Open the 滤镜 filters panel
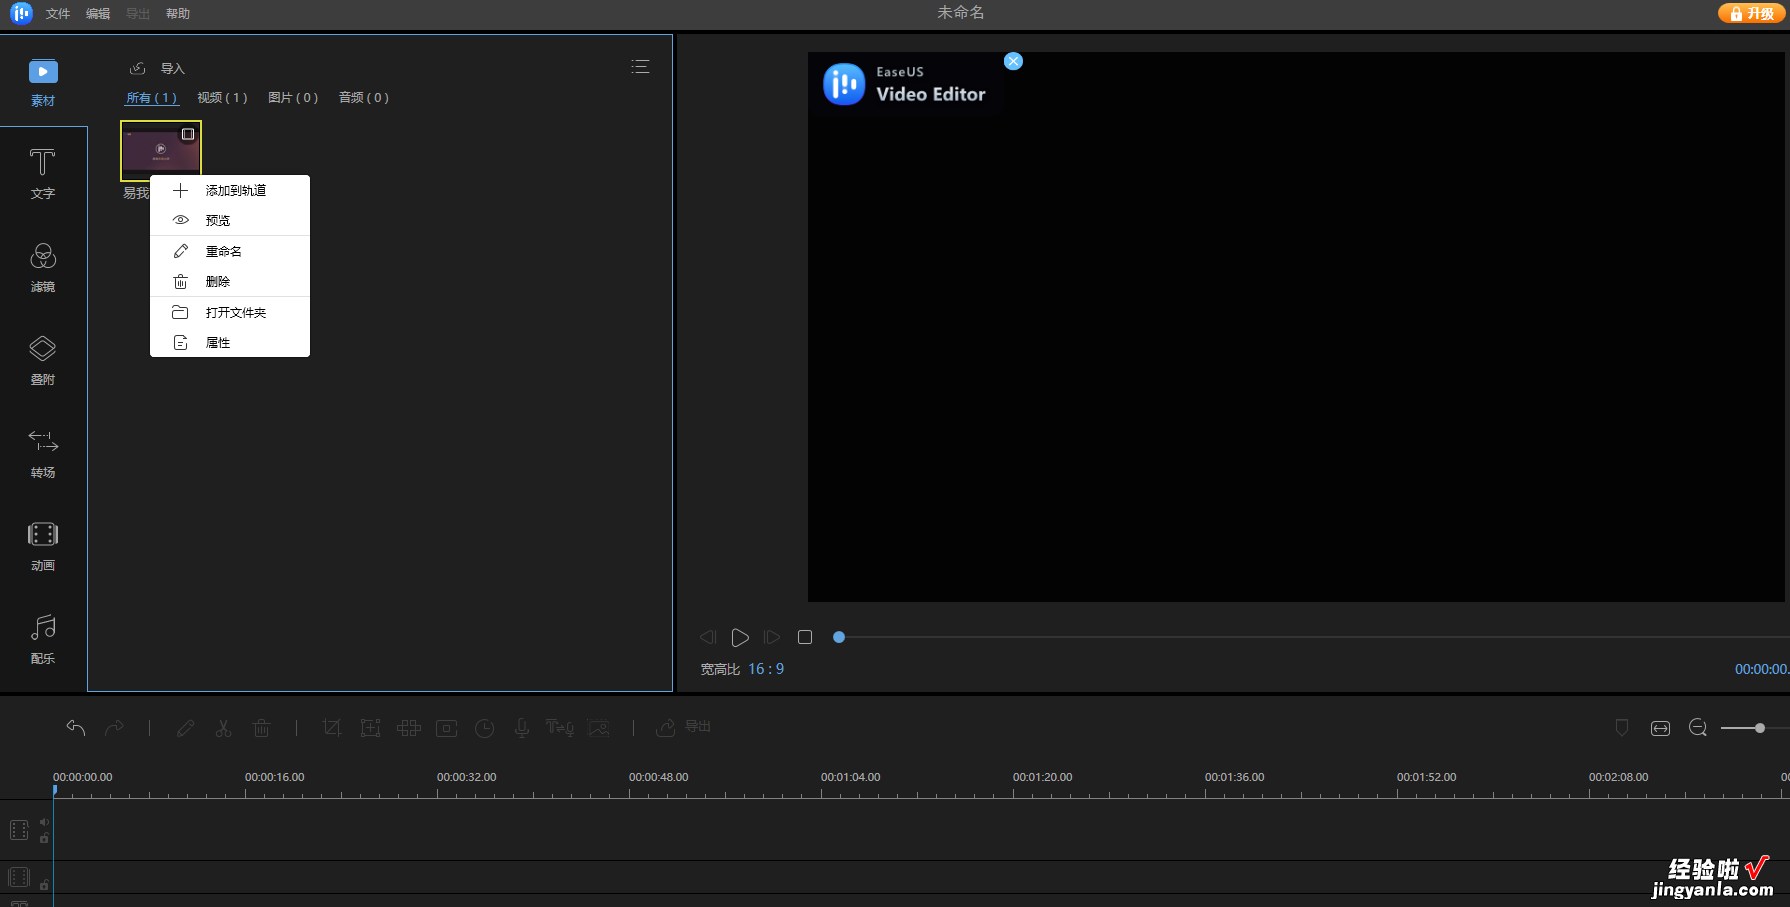 [43, 268]
